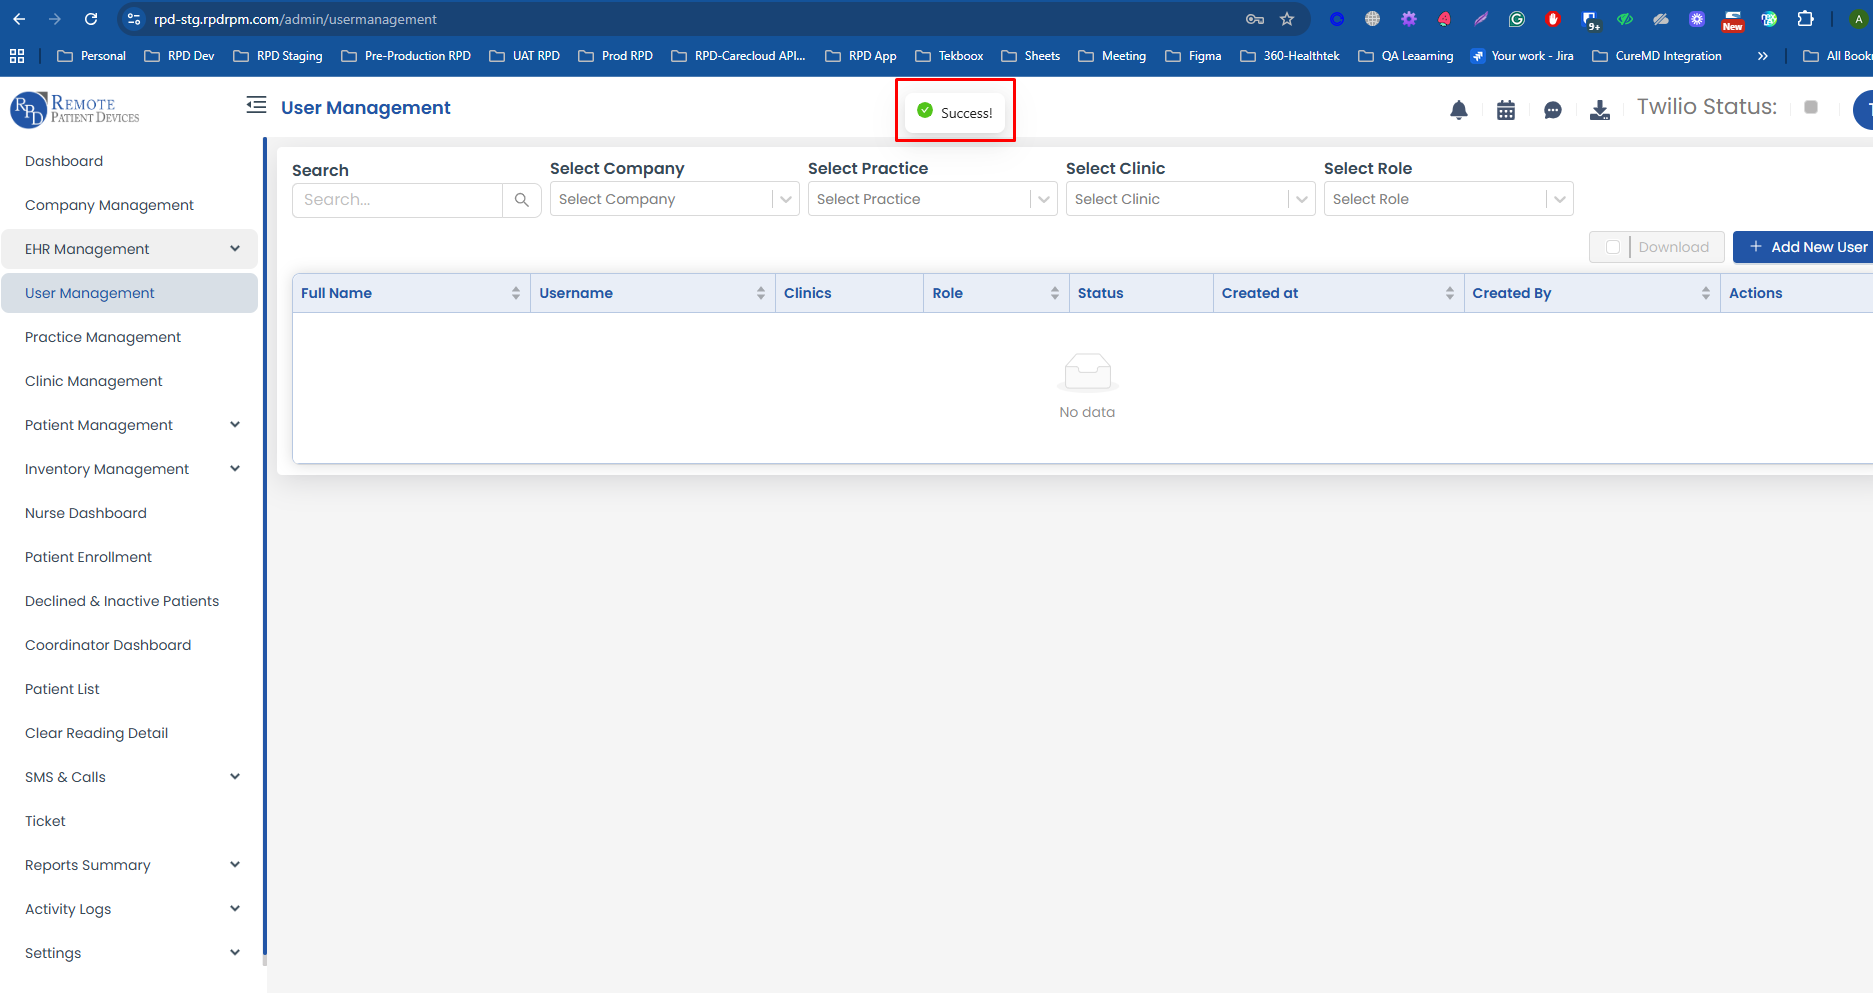Click the notifications bell icon
This screenshot has width=1873, height=993.
pyautogui.click(x=1458, y=110)
